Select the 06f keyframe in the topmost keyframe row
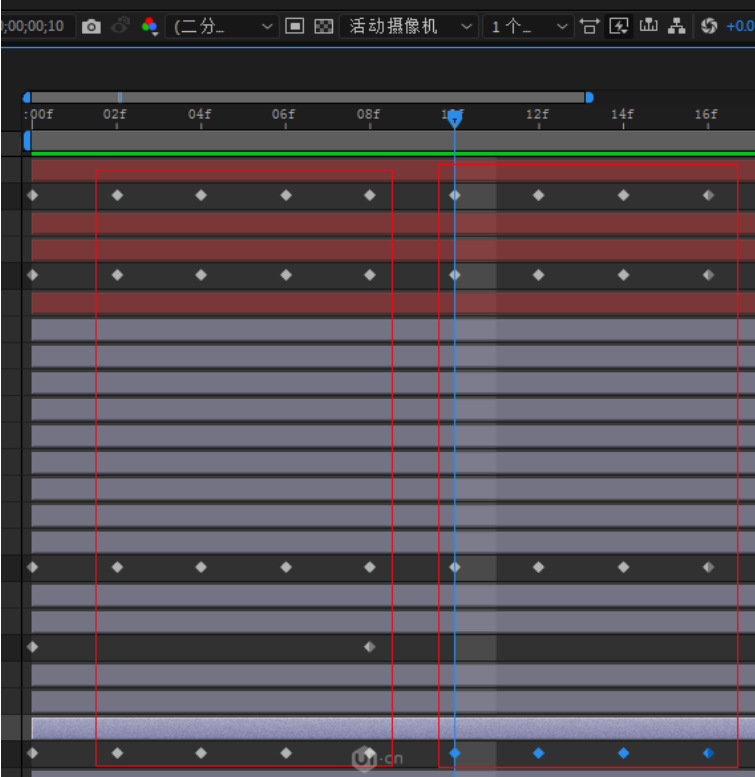Screen dimensions: 755x777 (x=286, y=195)
